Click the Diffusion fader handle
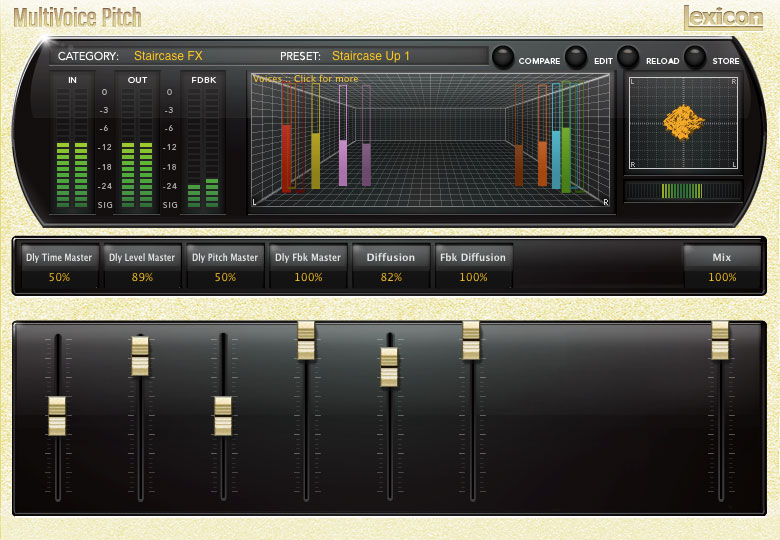Screen dimensions: 780x540 click(x=389, y=367)
